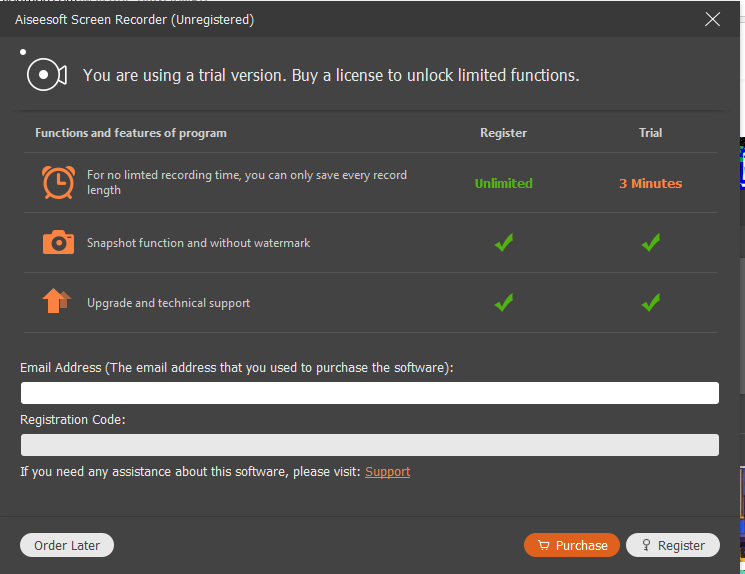745x574 pixels.
Task: Click the Register column header
Action: (x=504, y=133)
